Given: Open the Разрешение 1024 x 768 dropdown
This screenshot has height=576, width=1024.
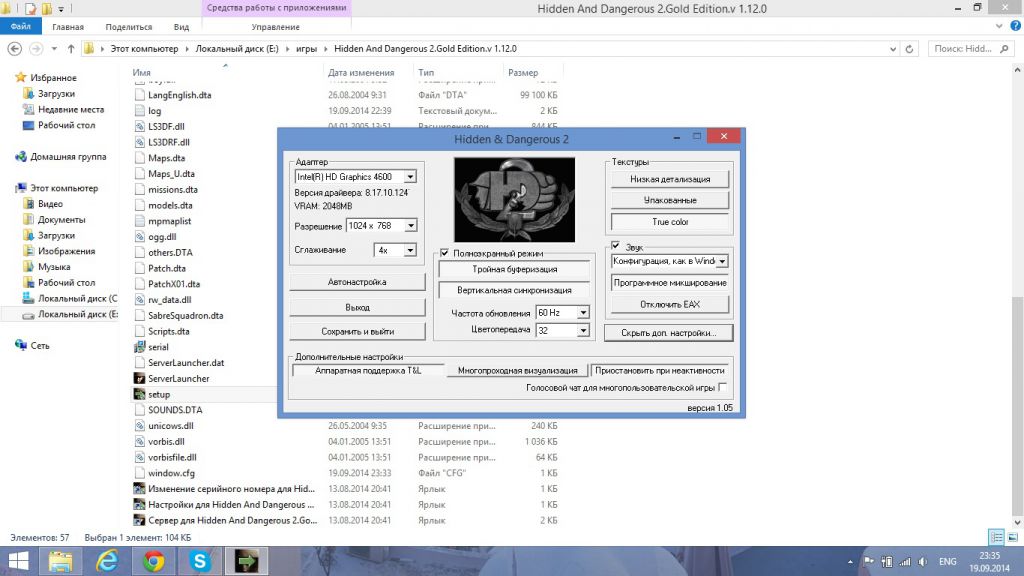Looking at the screenshot, I should [410, 226].
